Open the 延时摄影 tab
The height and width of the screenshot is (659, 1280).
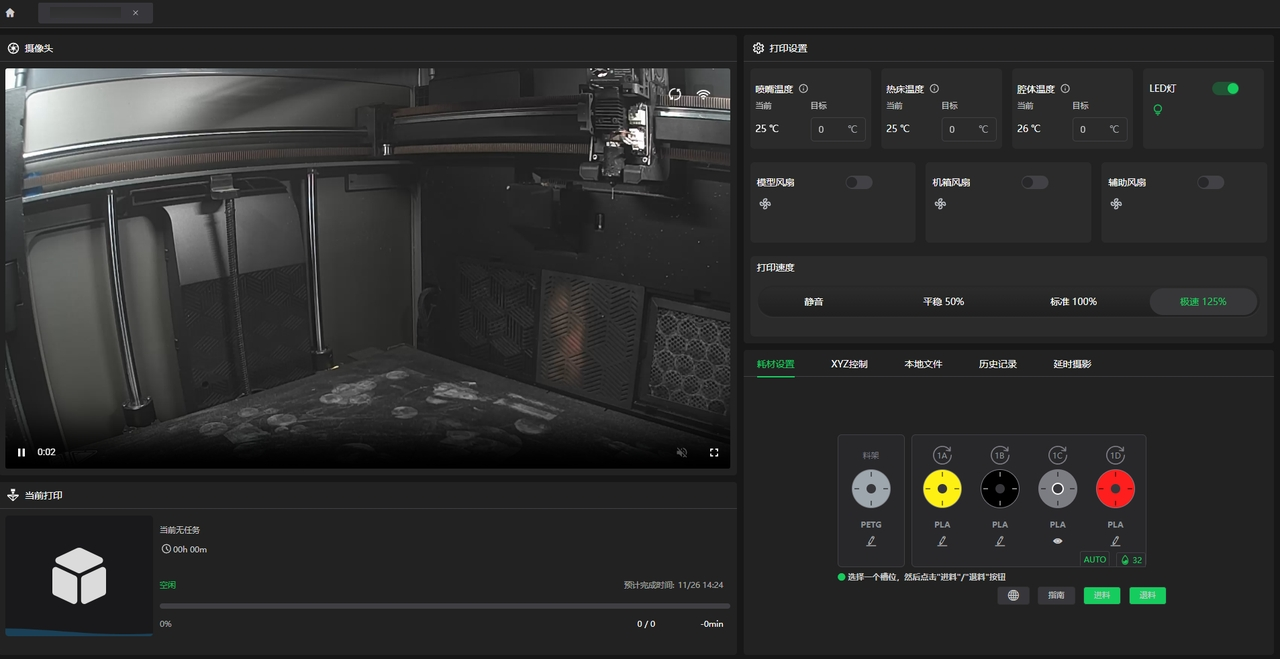tap(1072, 364)
